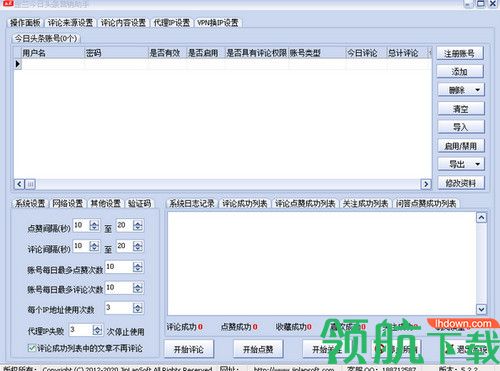500x371 pixels.
Task: Click the 修改资料 button
Action: (x=461, y=183)
